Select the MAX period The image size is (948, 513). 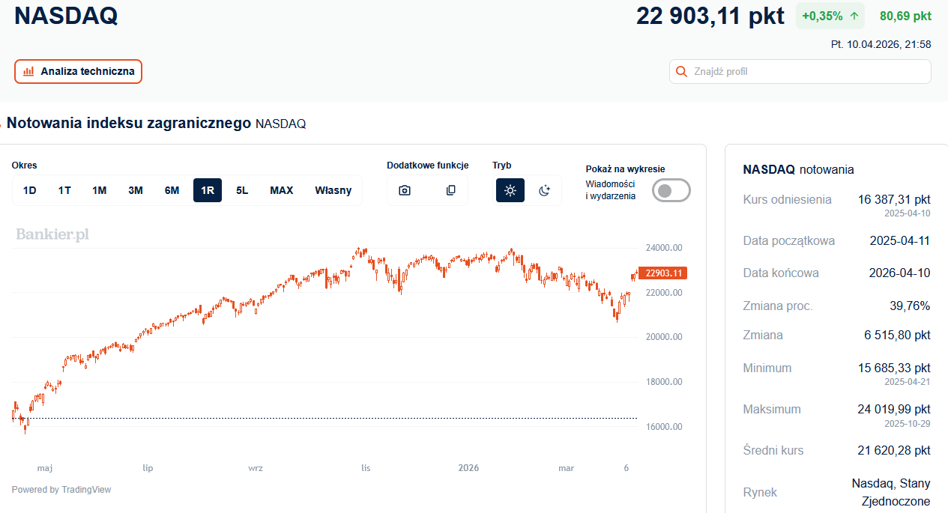pyautogui.click(x=281, y=190)
